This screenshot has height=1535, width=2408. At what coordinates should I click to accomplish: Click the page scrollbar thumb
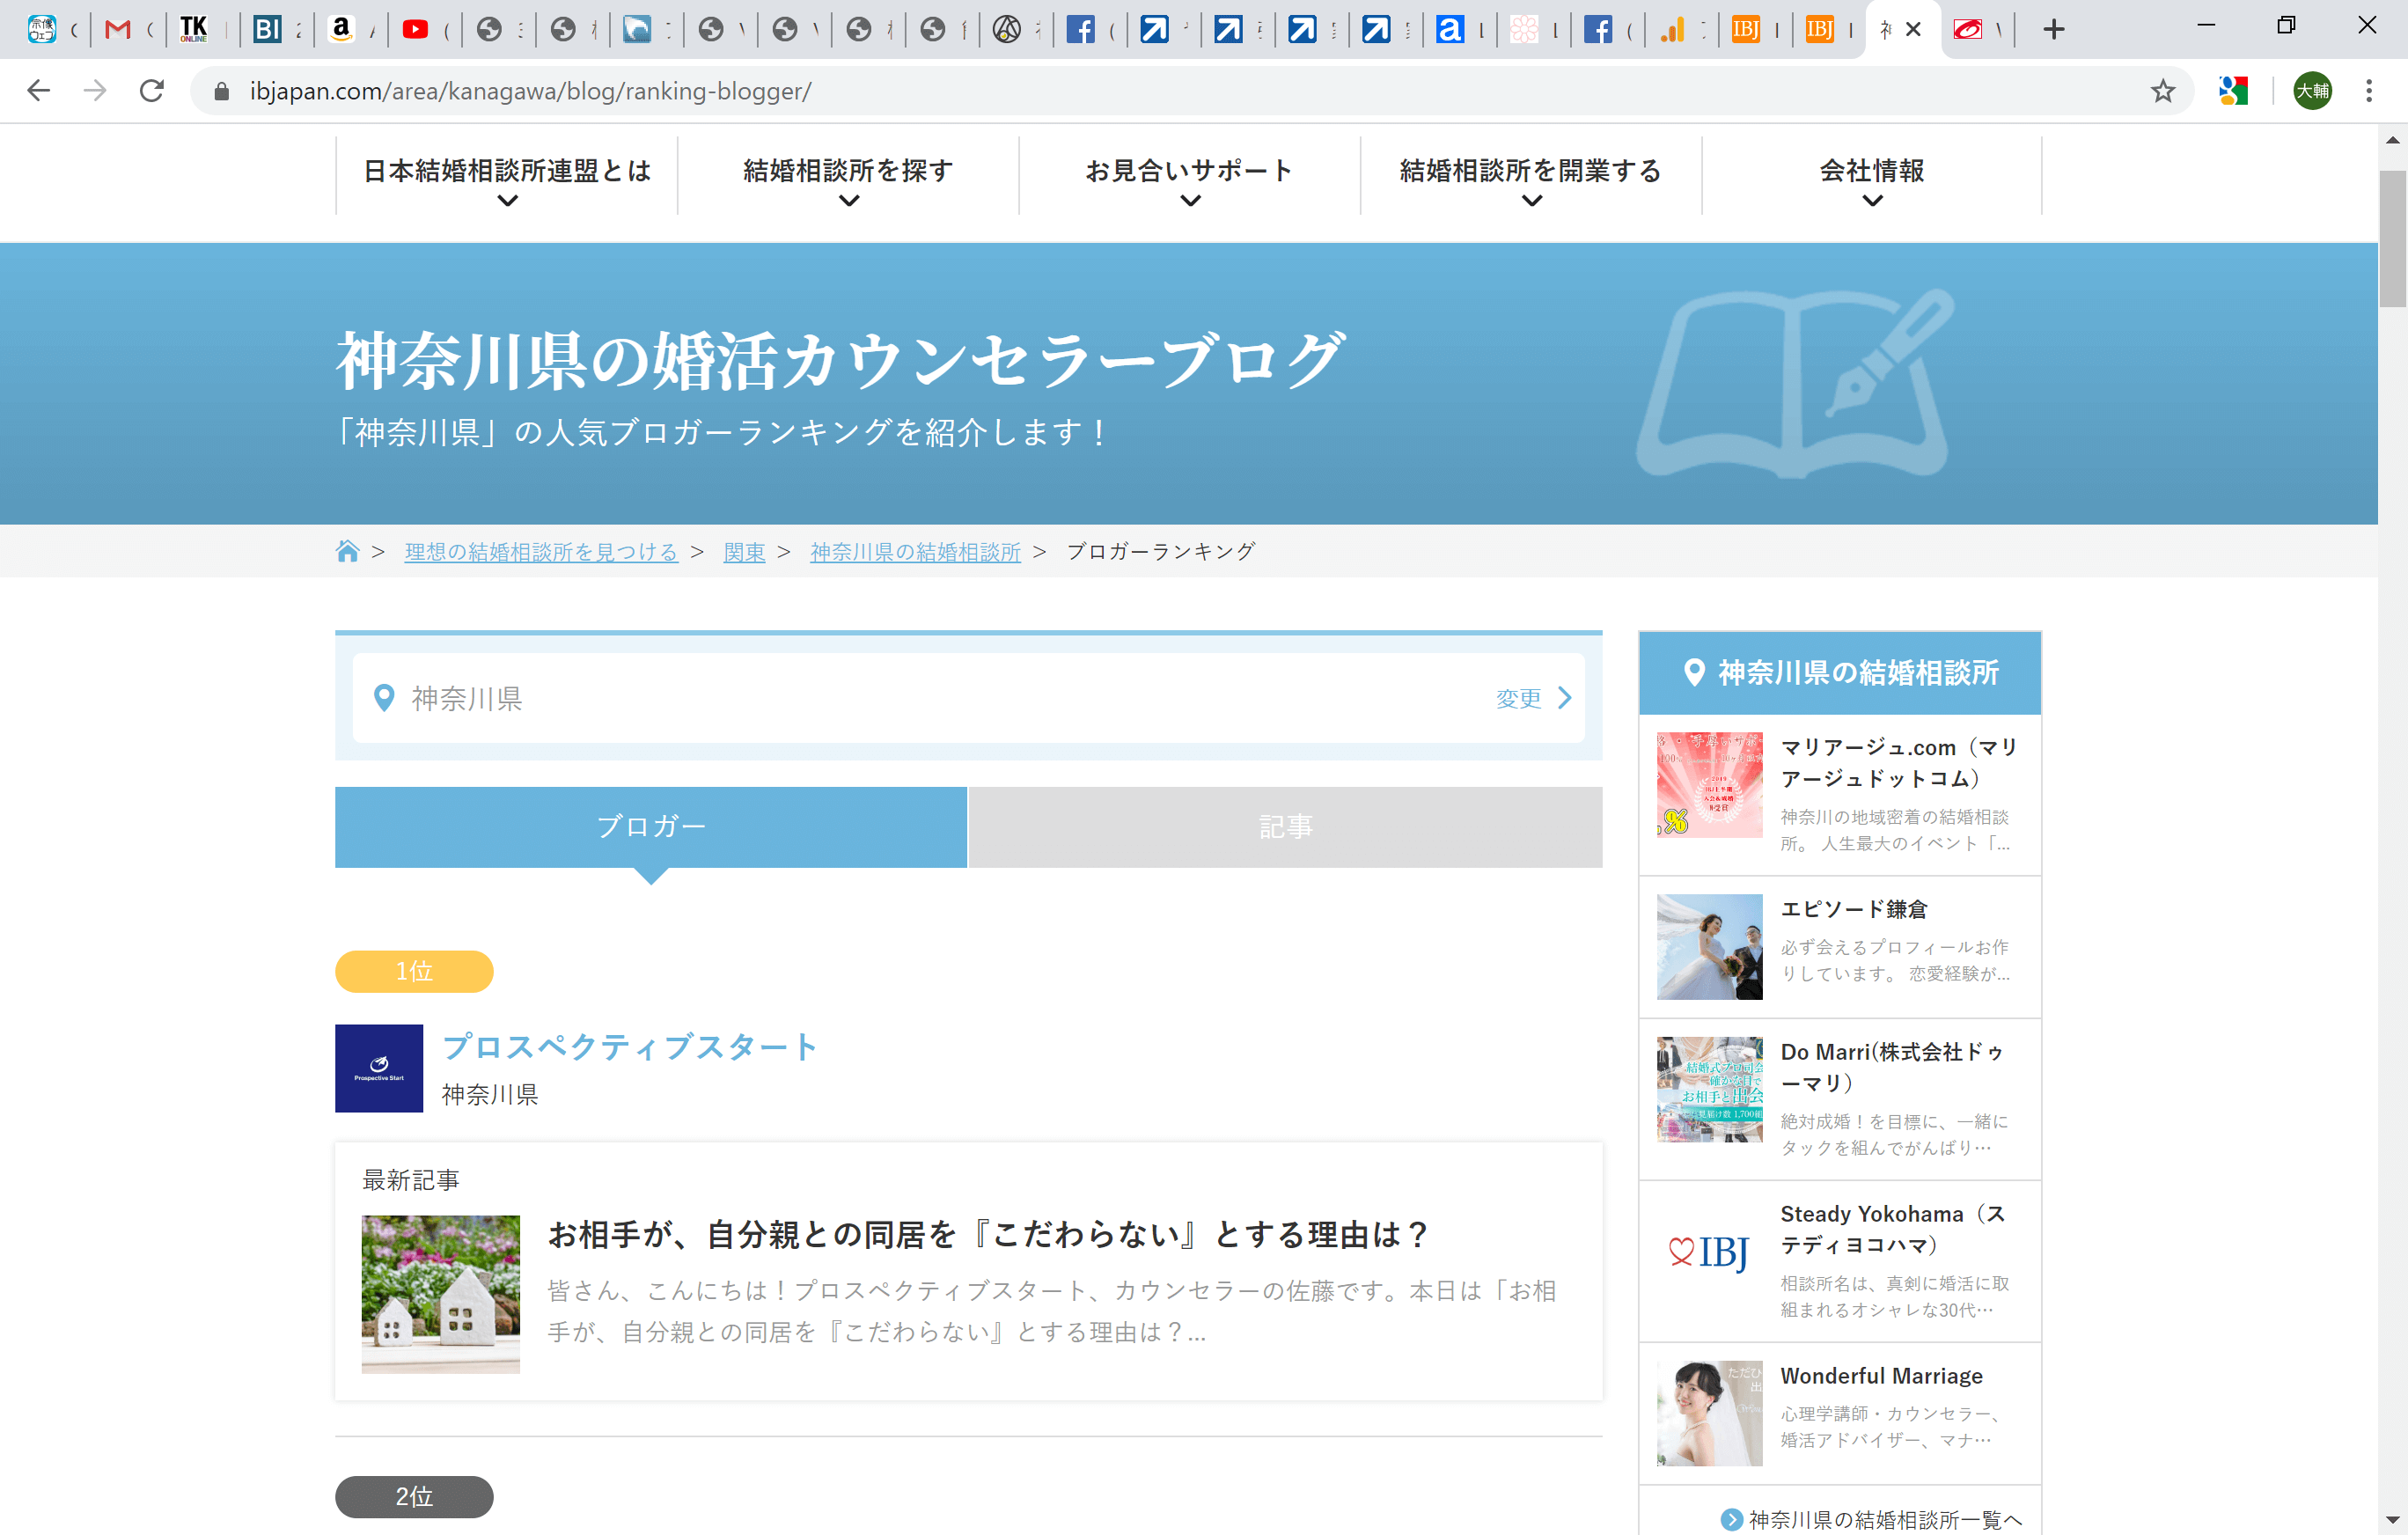pyautogui.click(x=2392, y=238)
